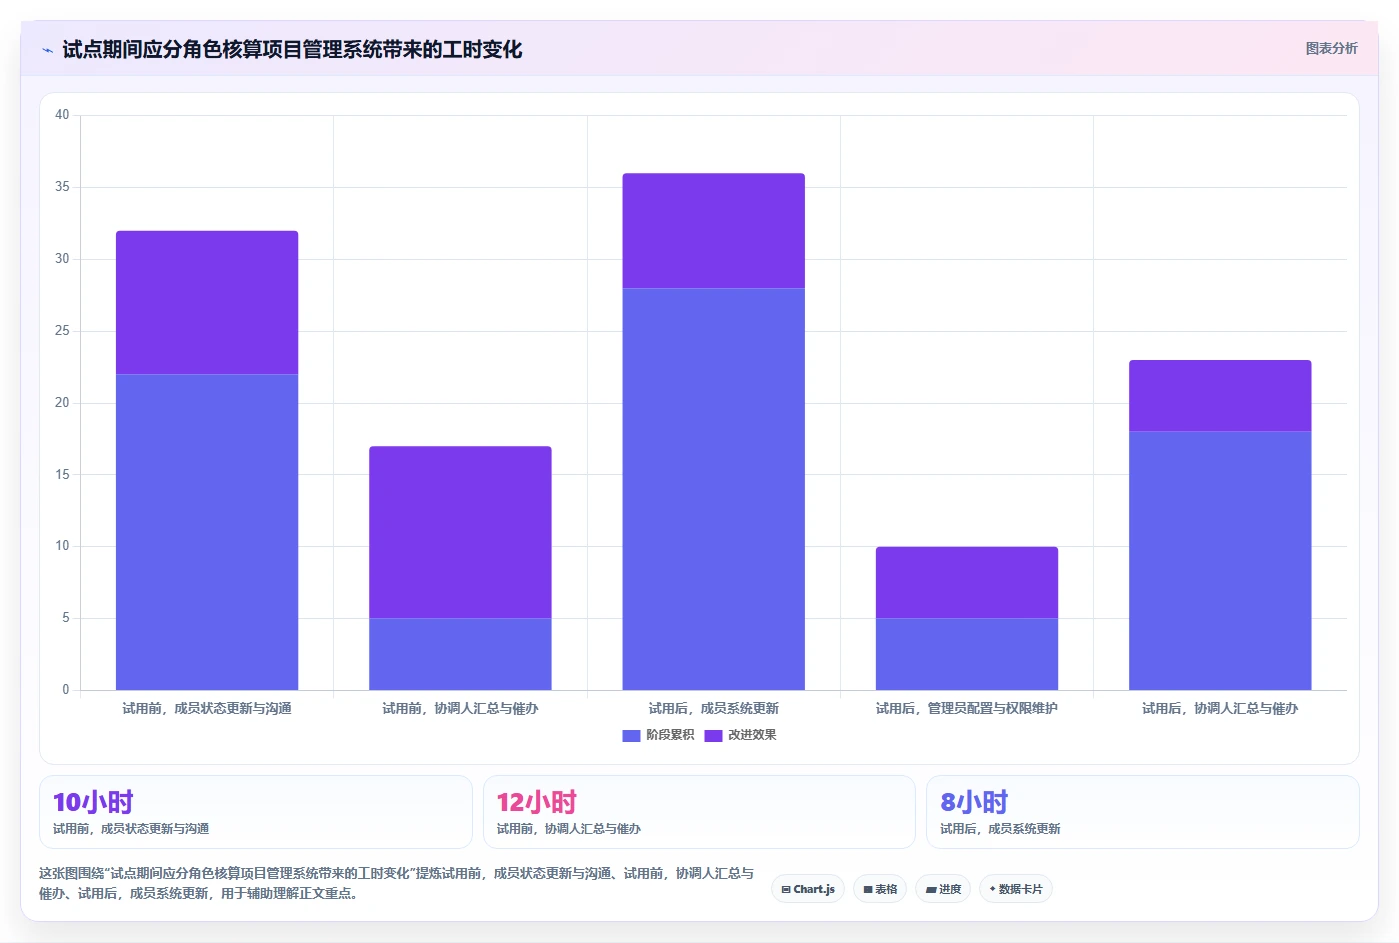Open the 8小时 stat card

[x=1143, y=812]
